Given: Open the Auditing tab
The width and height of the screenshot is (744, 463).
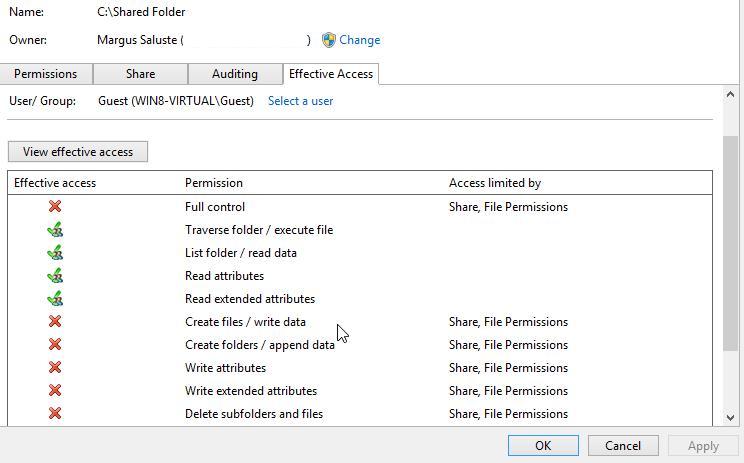Looking at the screenshot, I should 235,74.
